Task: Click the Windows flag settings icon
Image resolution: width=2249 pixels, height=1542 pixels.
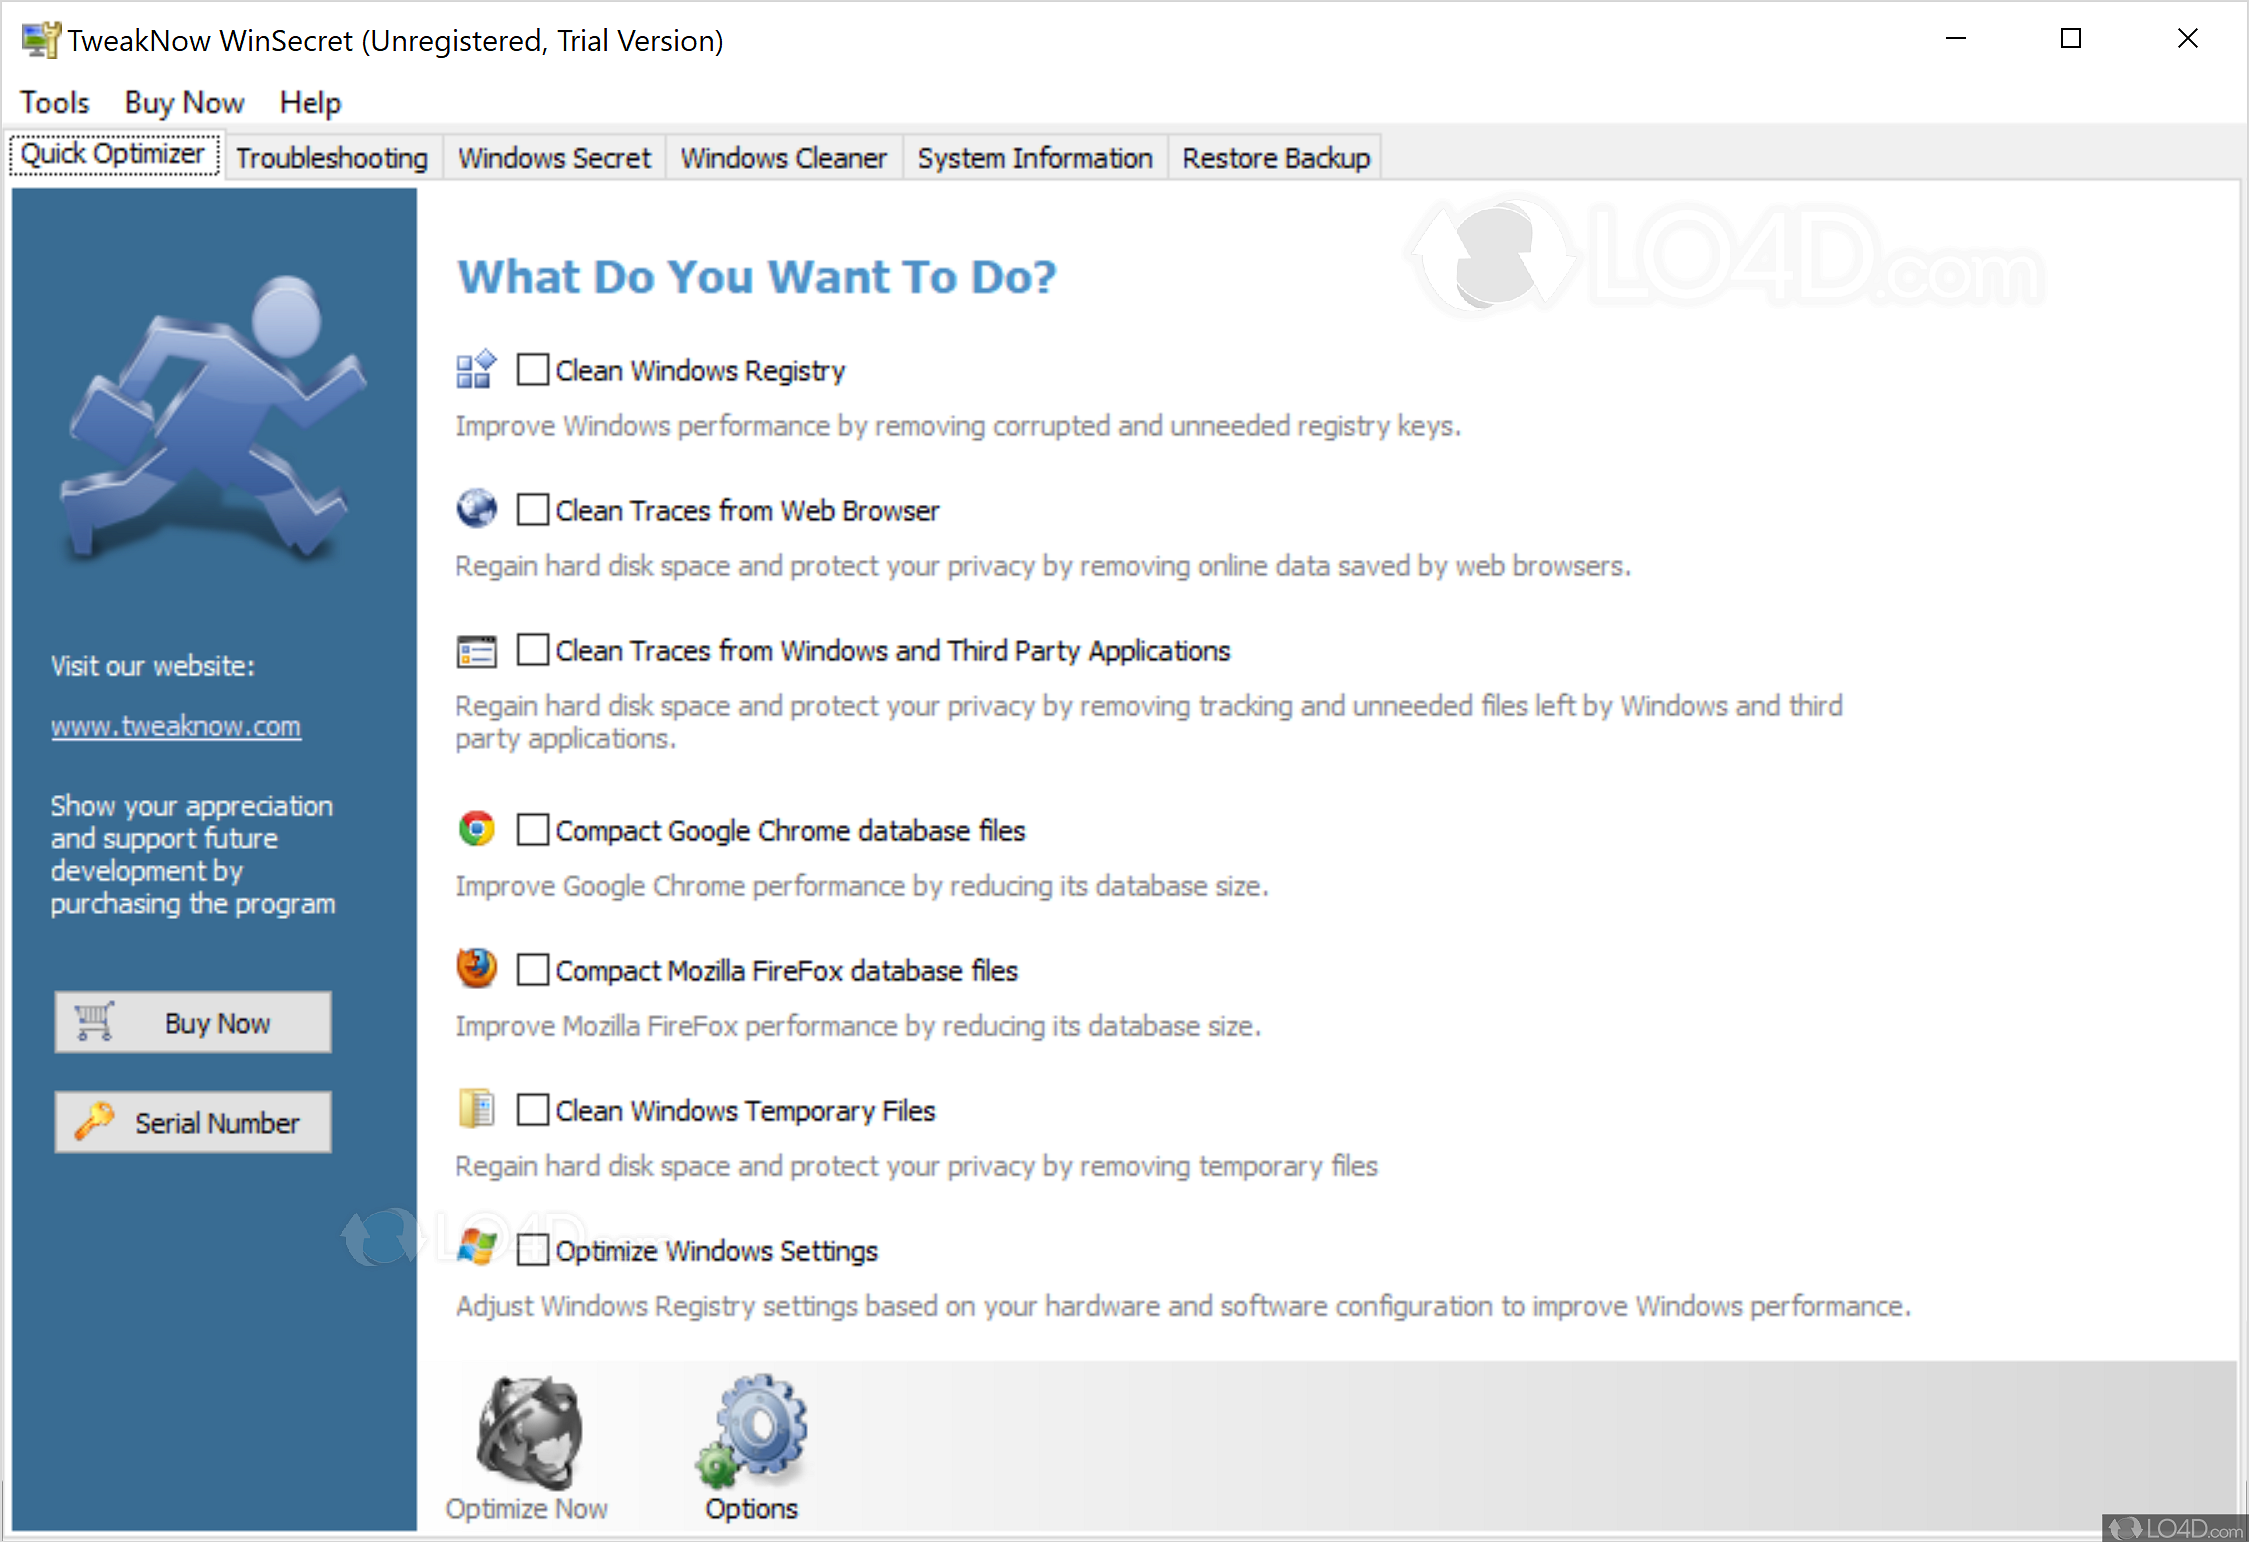Action: (x=477, y=1248)
